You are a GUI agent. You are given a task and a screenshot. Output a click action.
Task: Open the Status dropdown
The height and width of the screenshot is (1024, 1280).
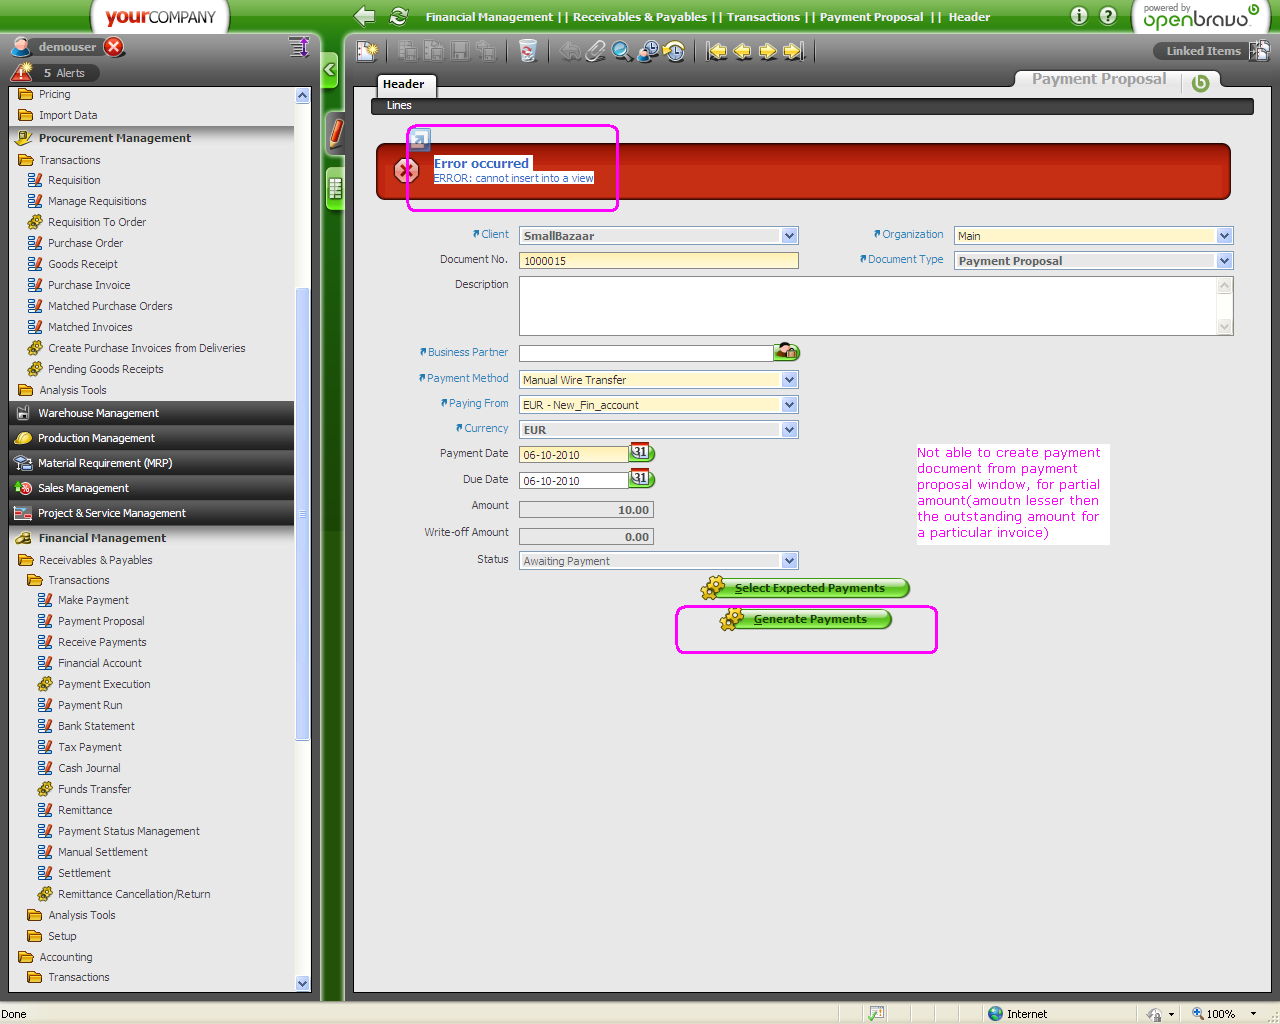tap(790, 561)
